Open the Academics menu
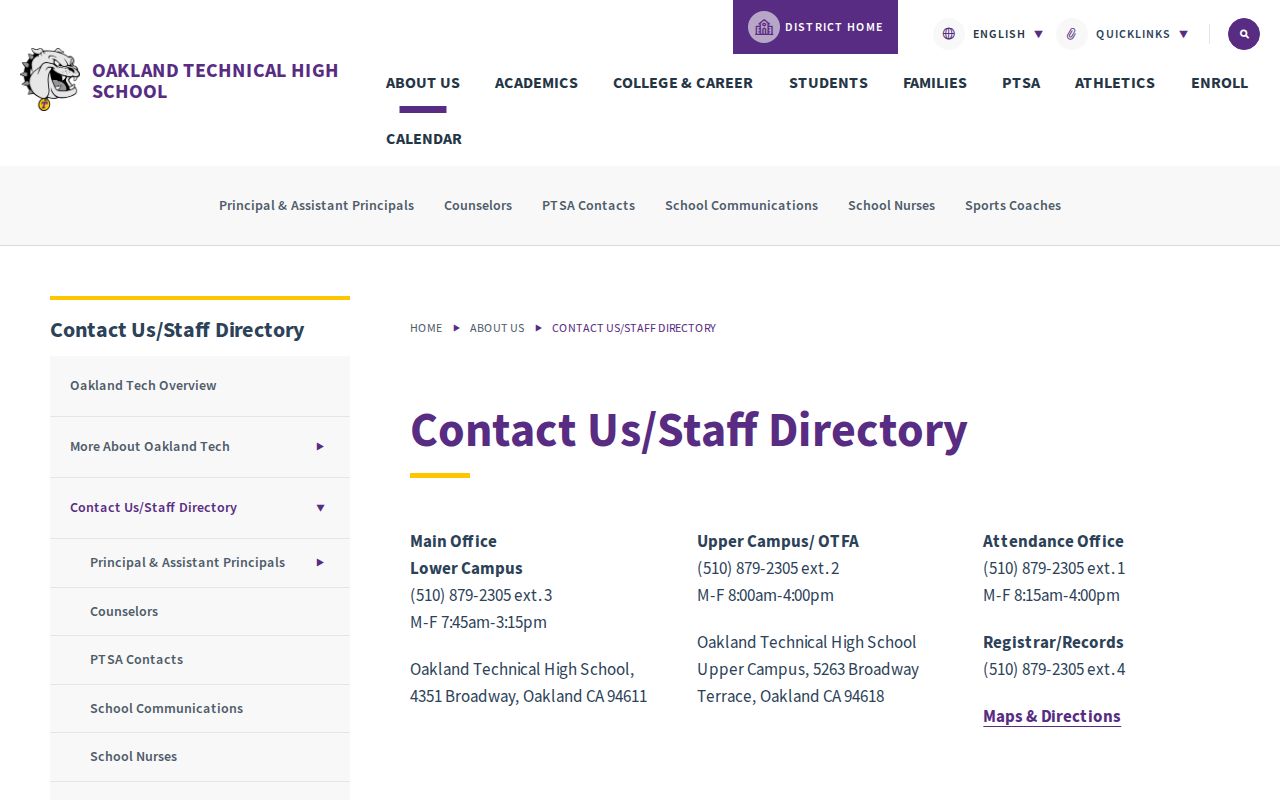This screenshot has height=800, width=1280. click(x=536, y=83)
